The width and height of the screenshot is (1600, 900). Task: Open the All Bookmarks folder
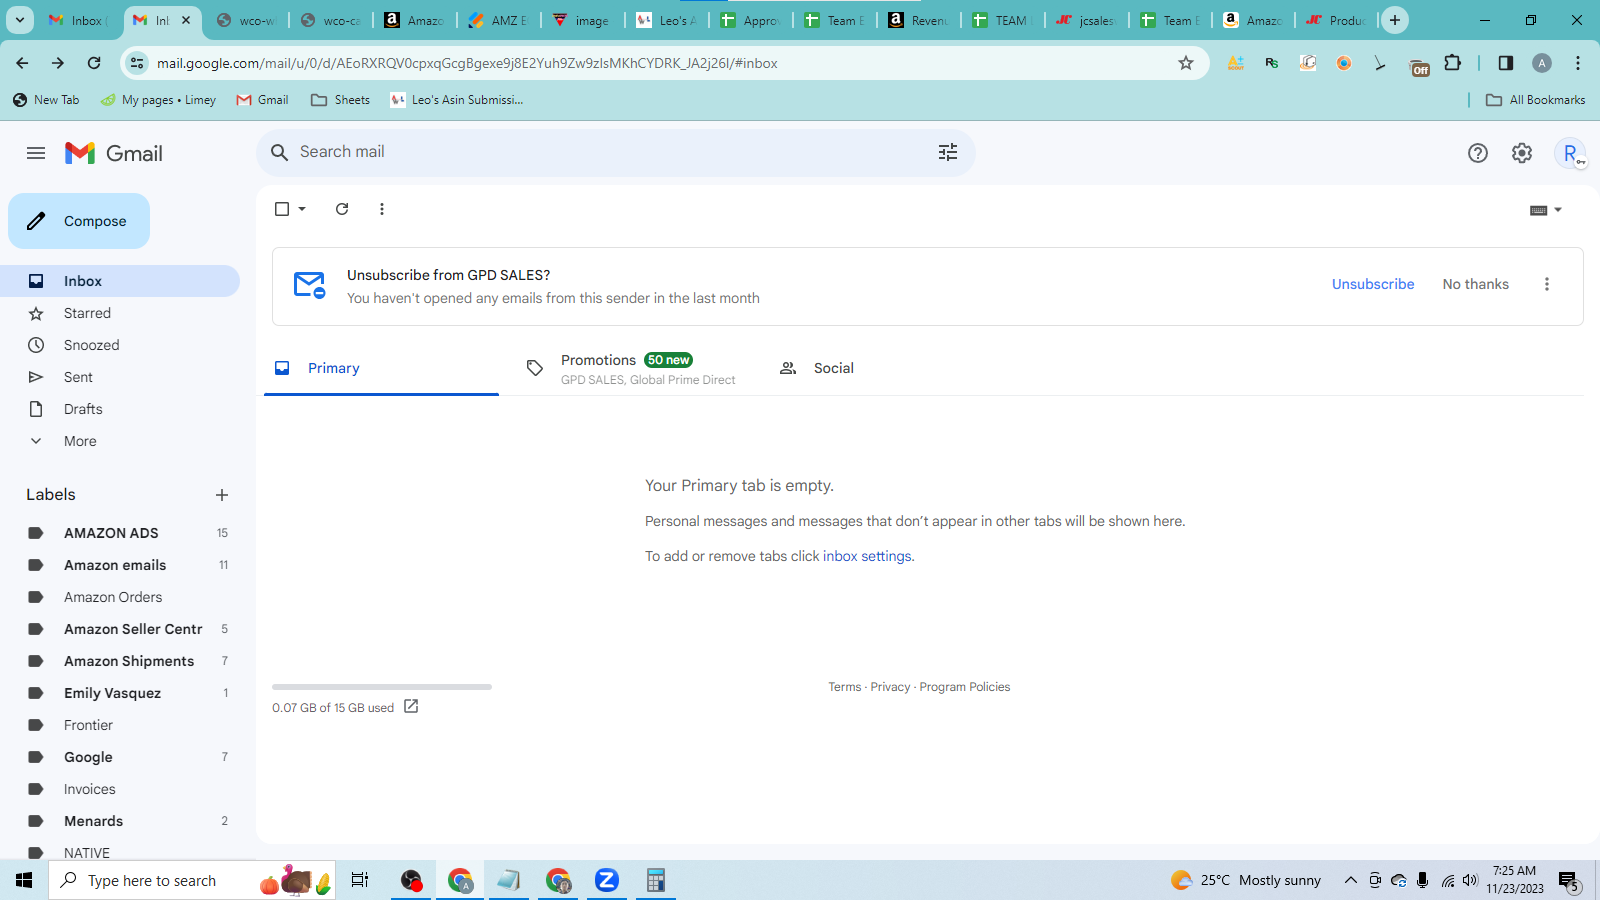click(x=1536, y=100)
